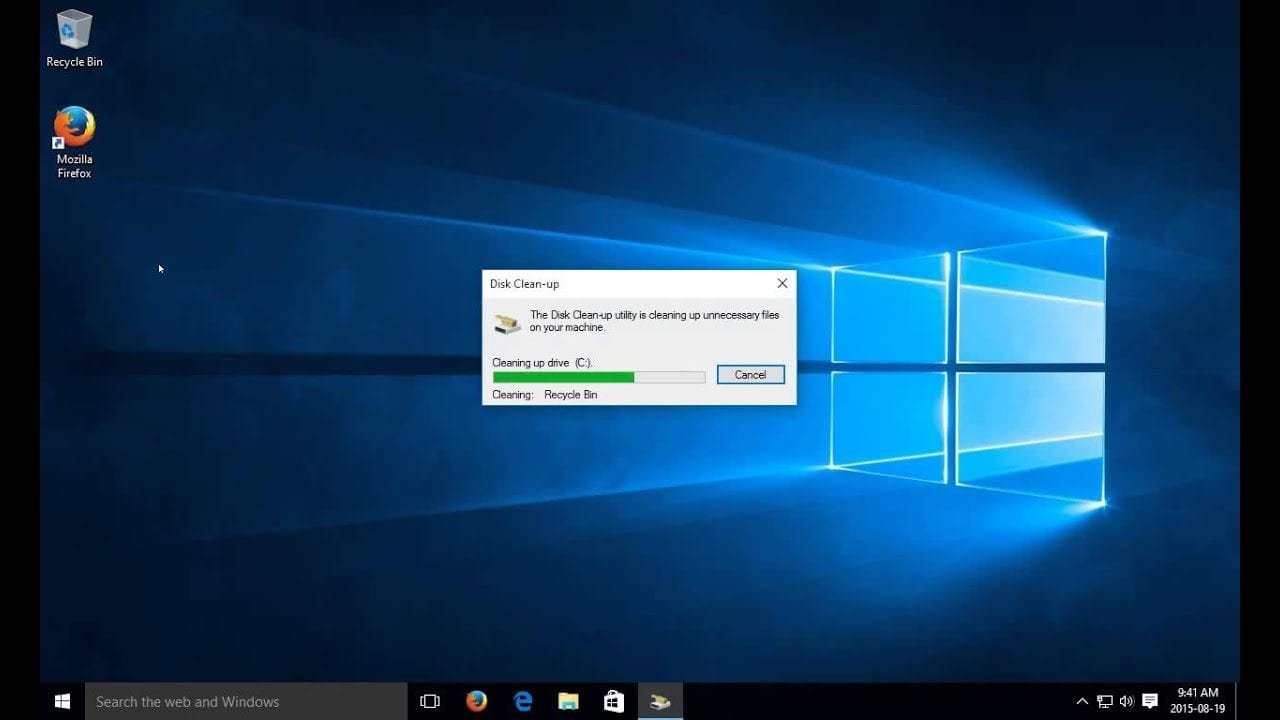Open the volume control in the system tray
The height and width of the screenshot is (720, 1280).
tap(1127, 700)
